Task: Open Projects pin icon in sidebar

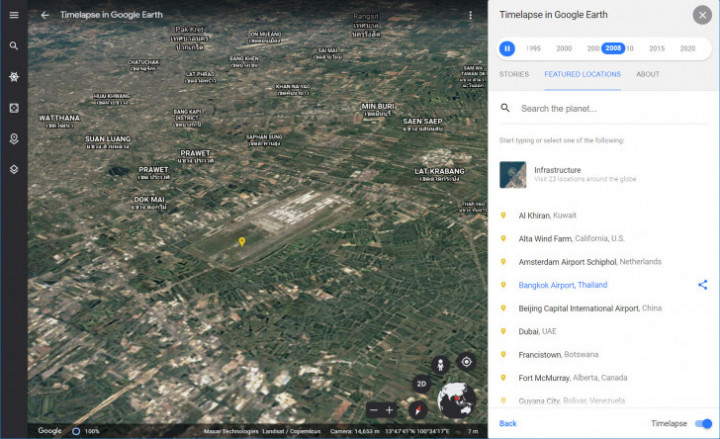Action: 14,139
